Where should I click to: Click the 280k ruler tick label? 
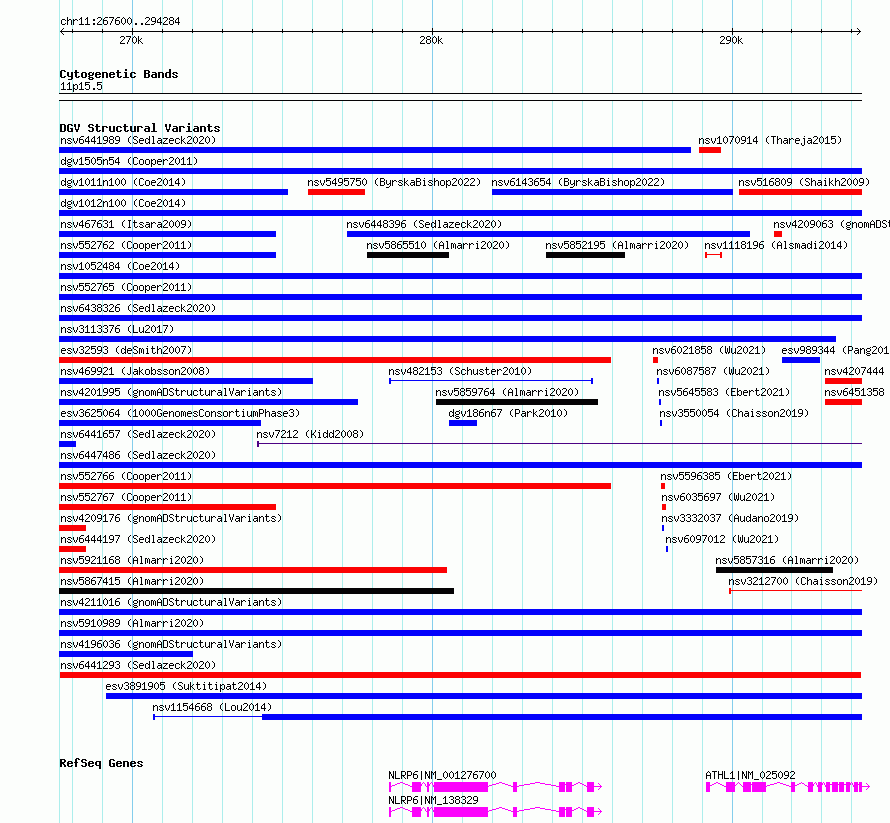tap(431, 40)
